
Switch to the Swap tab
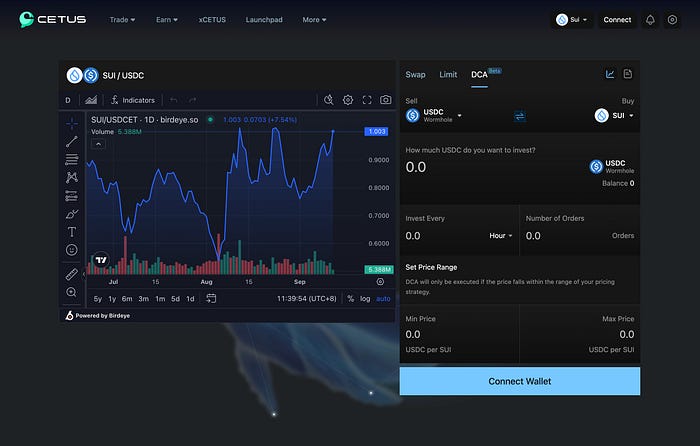click(x=415, y=75)
